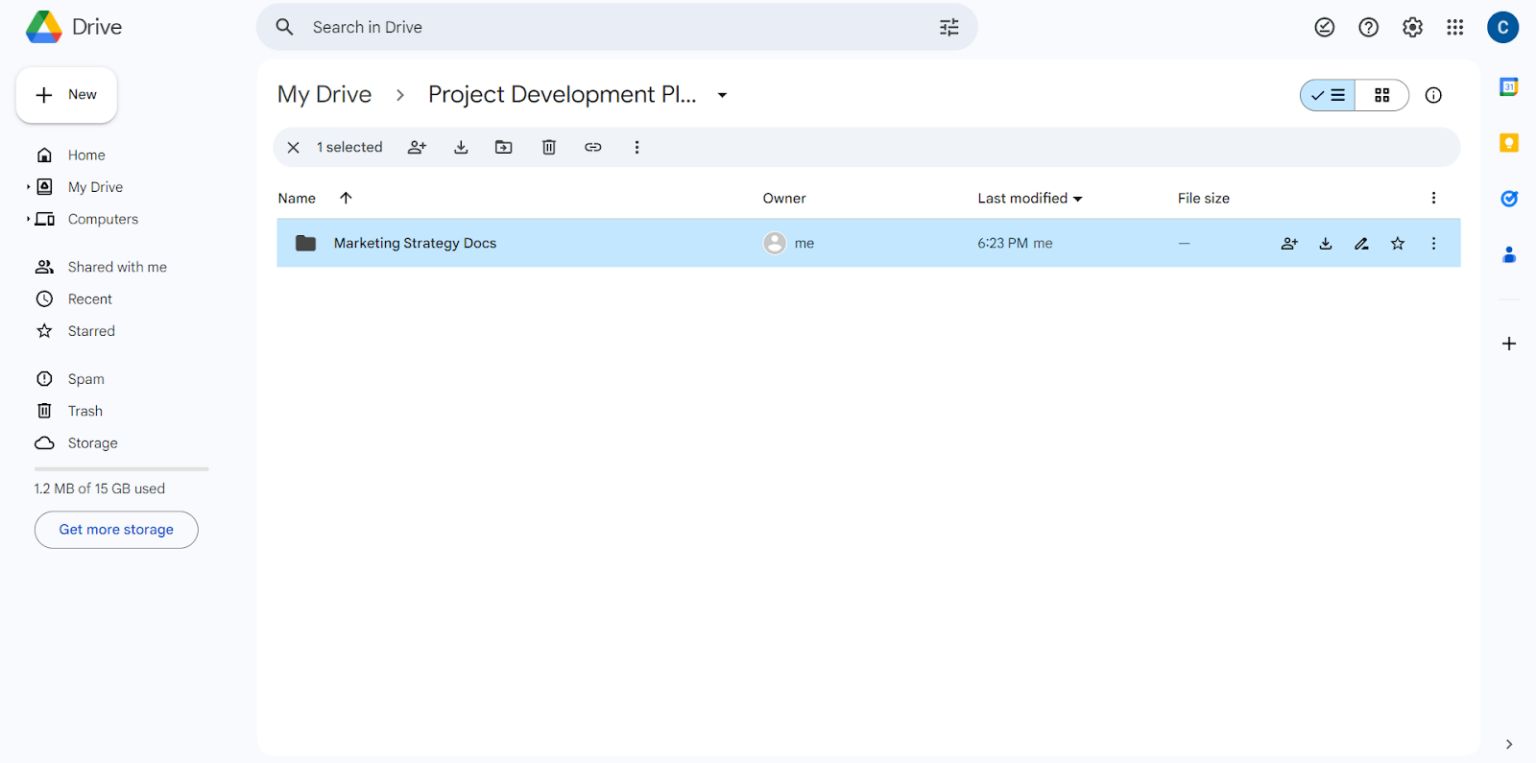Open advanced search filter options
Image resolution: width=1536 pixels, height=763 pixels.
point(948,27)
